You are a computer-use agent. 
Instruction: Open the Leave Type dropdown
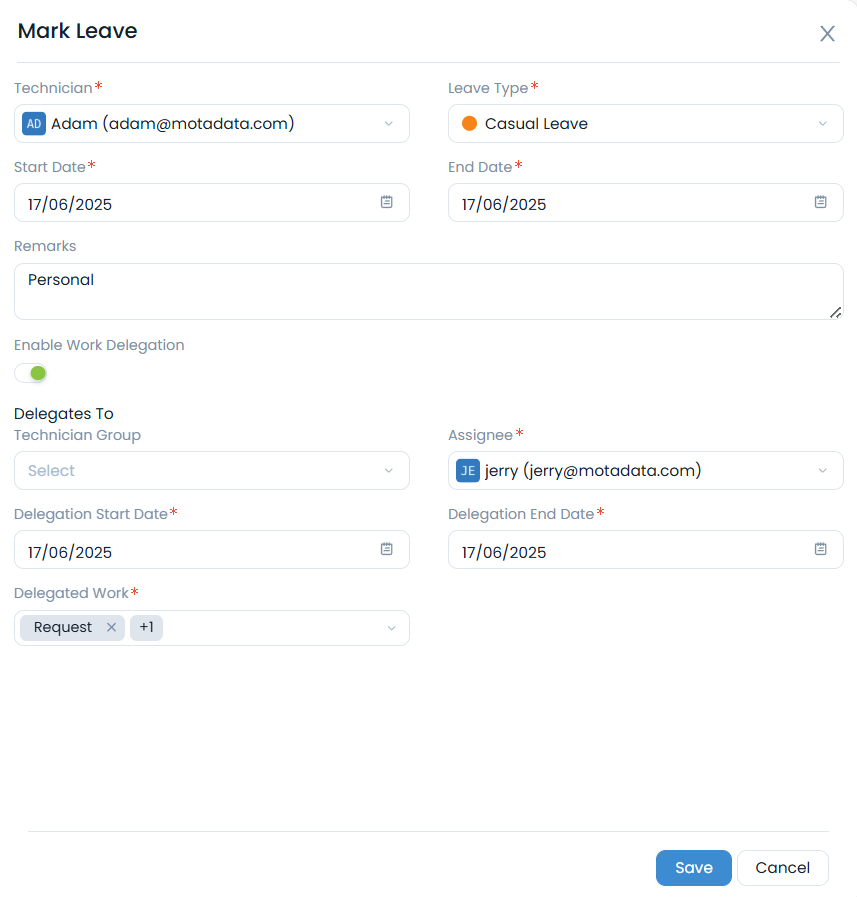pyautogui.click(x=823, y=124)
